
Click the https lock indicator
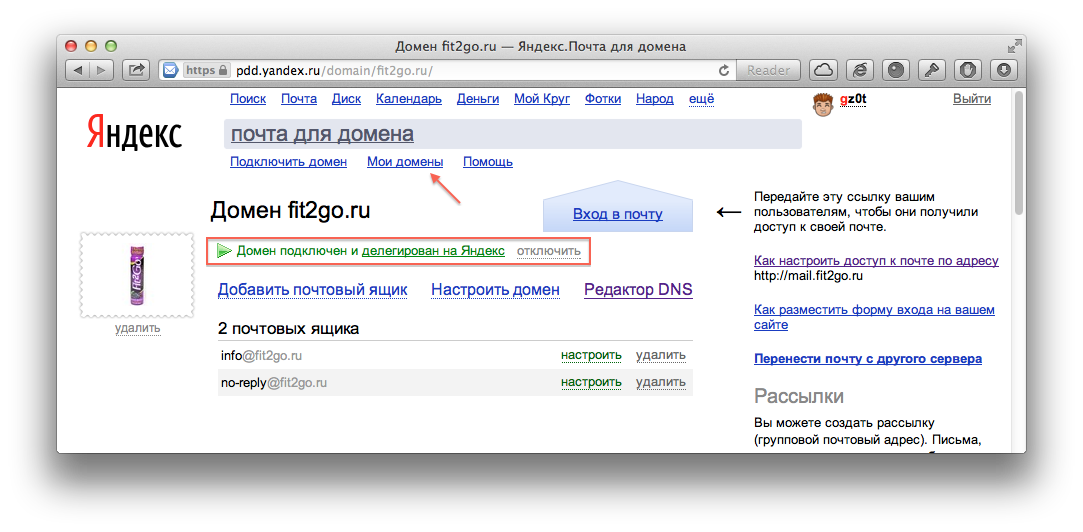[205, 70]
